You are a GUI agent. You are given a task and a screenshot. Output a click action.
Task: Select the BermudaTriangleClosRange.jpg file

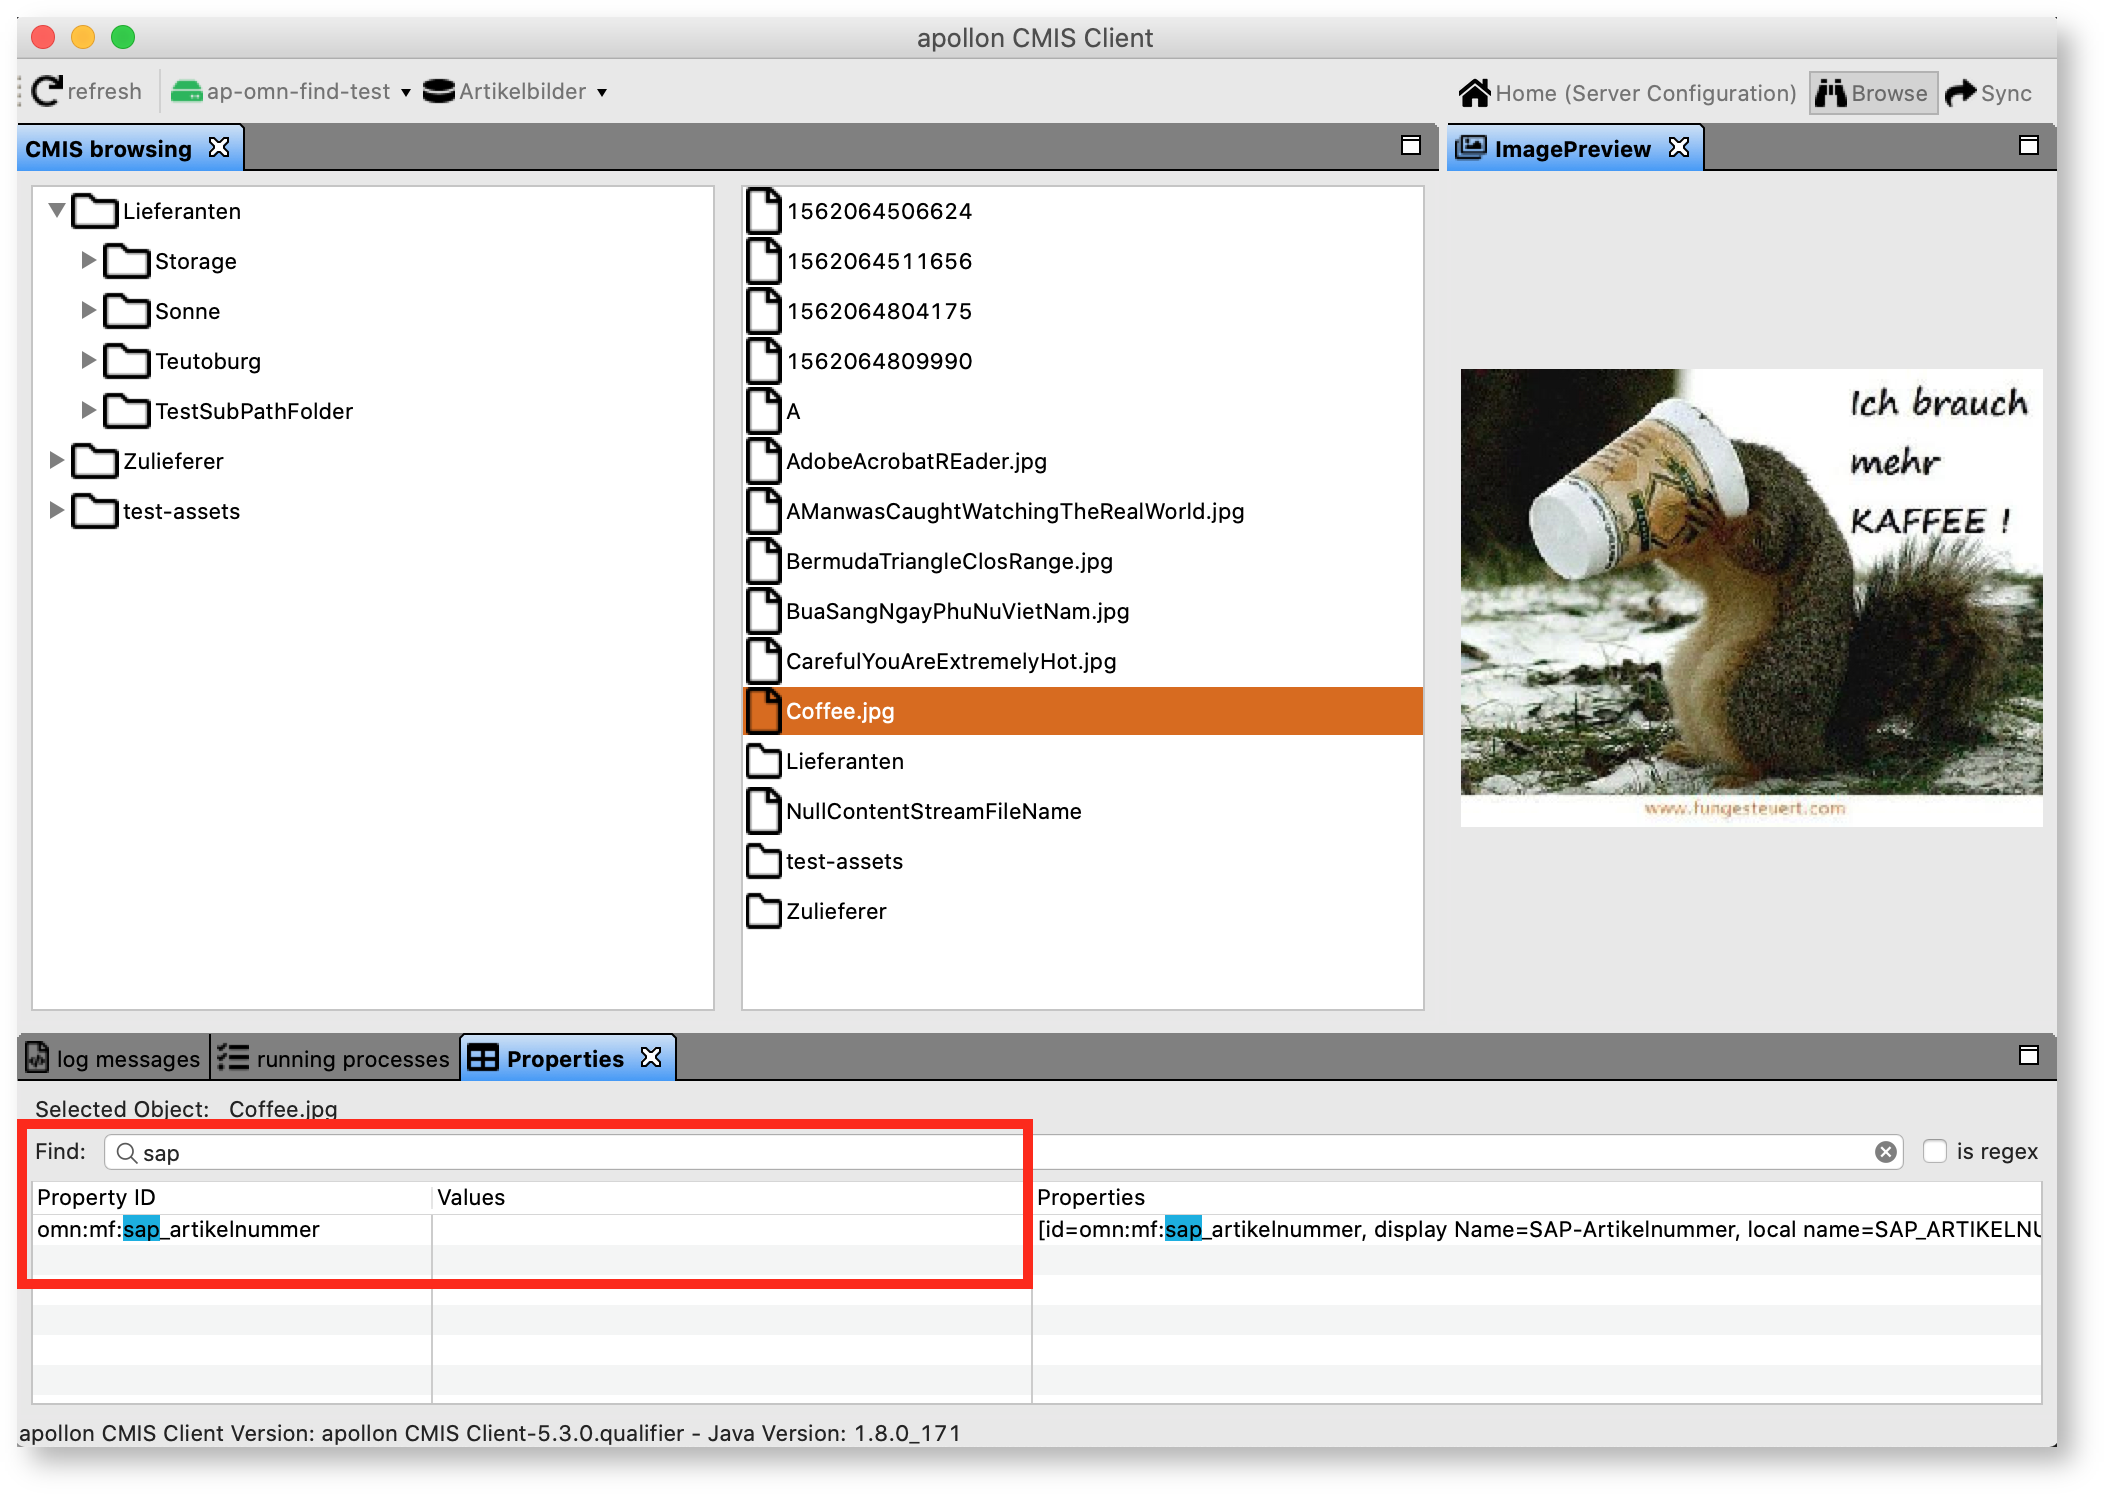948,561
